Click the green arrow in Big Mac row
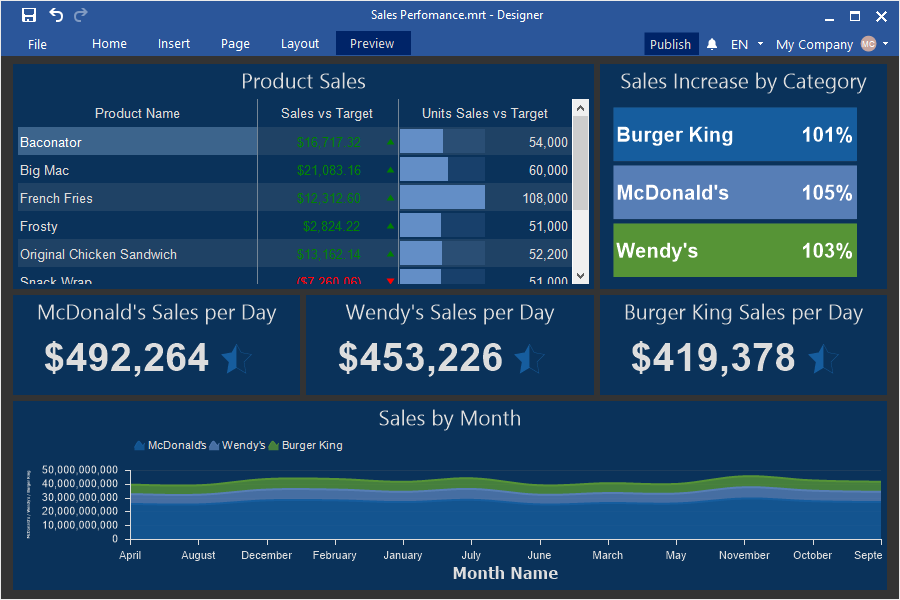The width and height of the screenshot is (900, 600). pyautogui.click(x=390, y=170)
